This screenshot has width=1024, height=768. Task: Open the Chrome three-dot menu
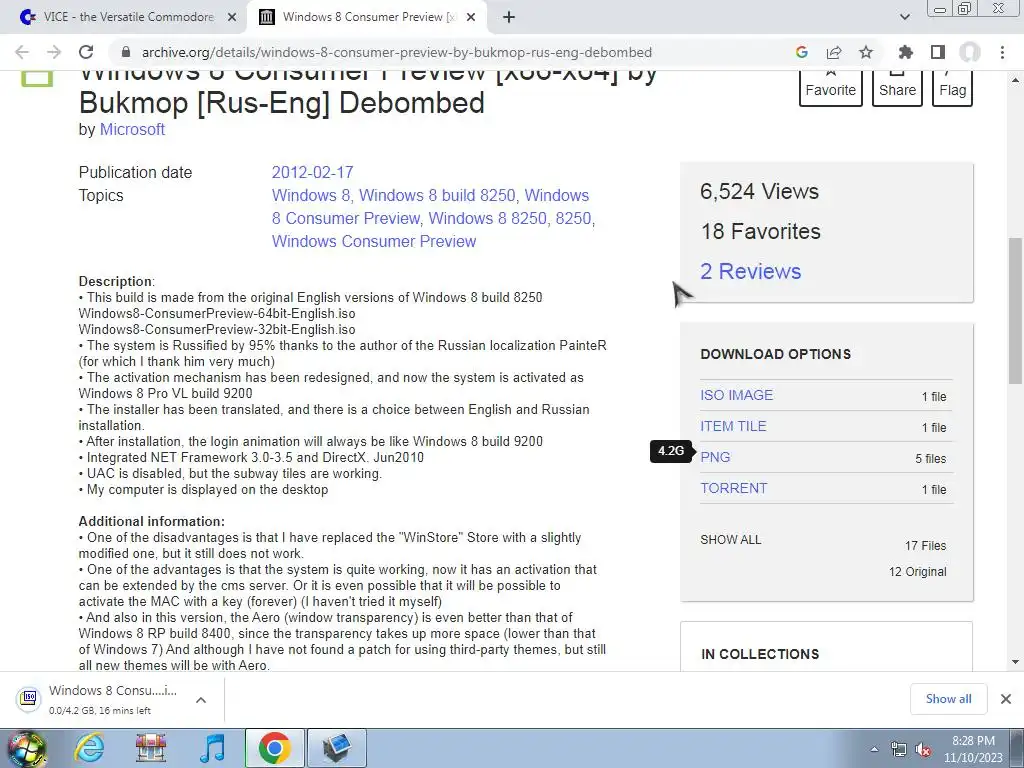point(1002,52)
